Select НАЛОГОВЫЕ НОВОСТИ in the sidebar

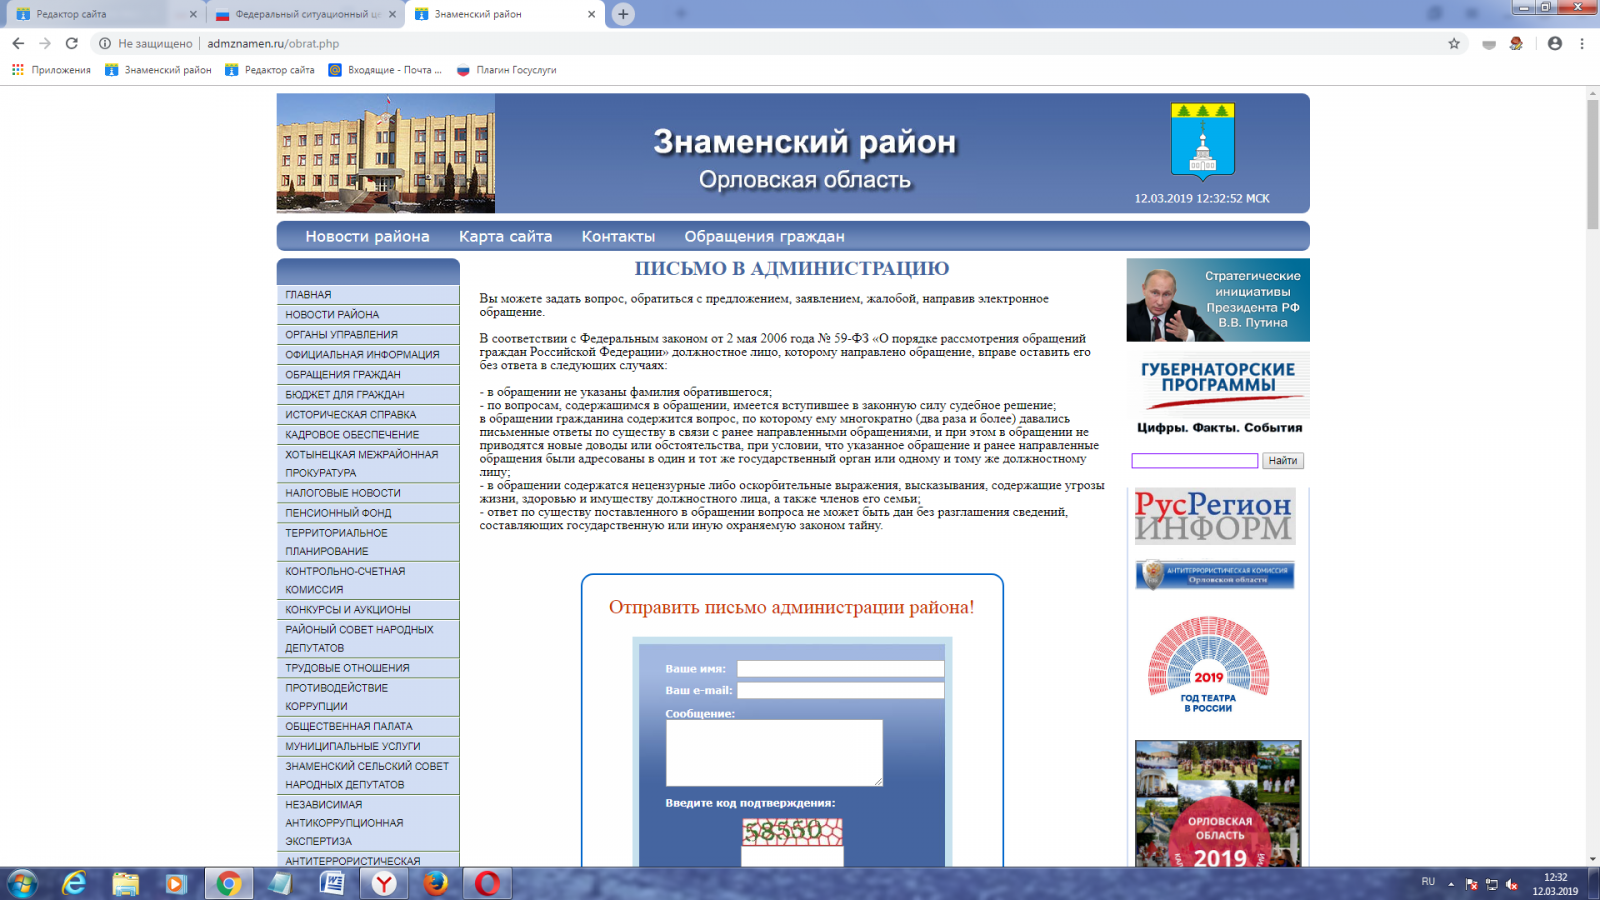pos(368,493)
